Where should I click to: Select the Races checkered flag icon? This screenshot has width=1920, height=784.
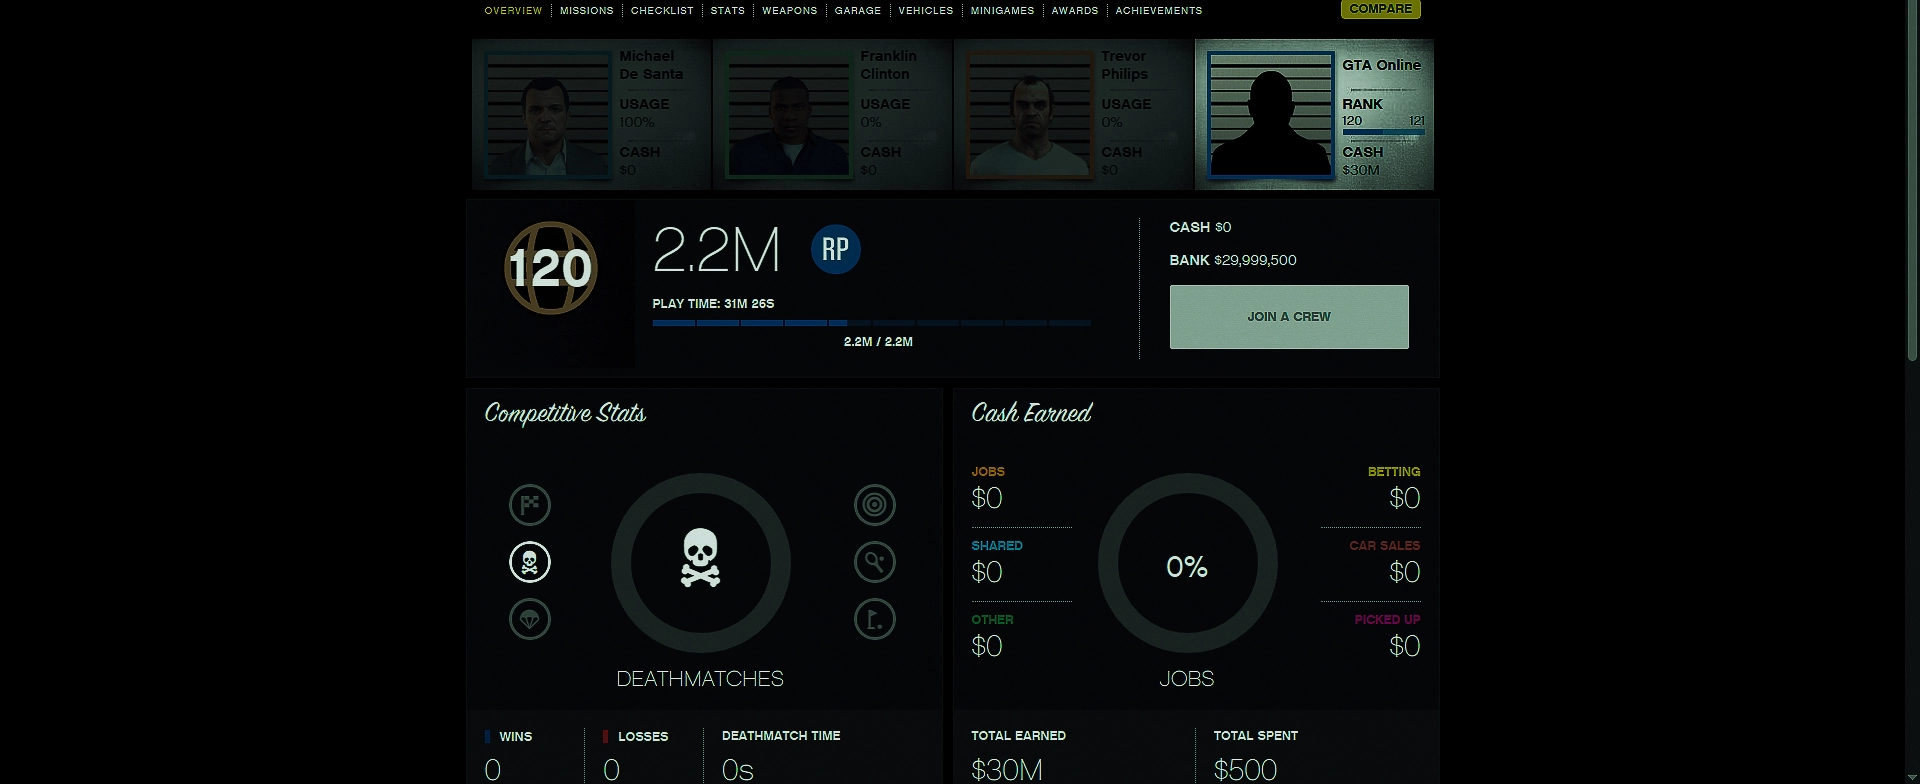click(530, 505)
